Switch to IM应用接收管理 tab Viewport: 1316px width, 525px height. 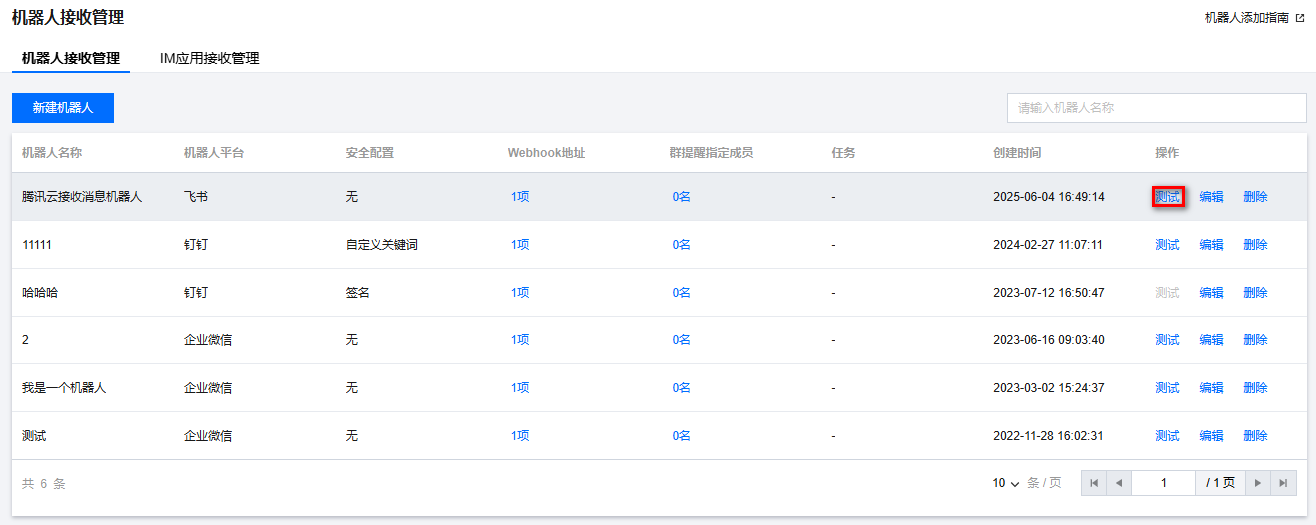coord(209,58)
